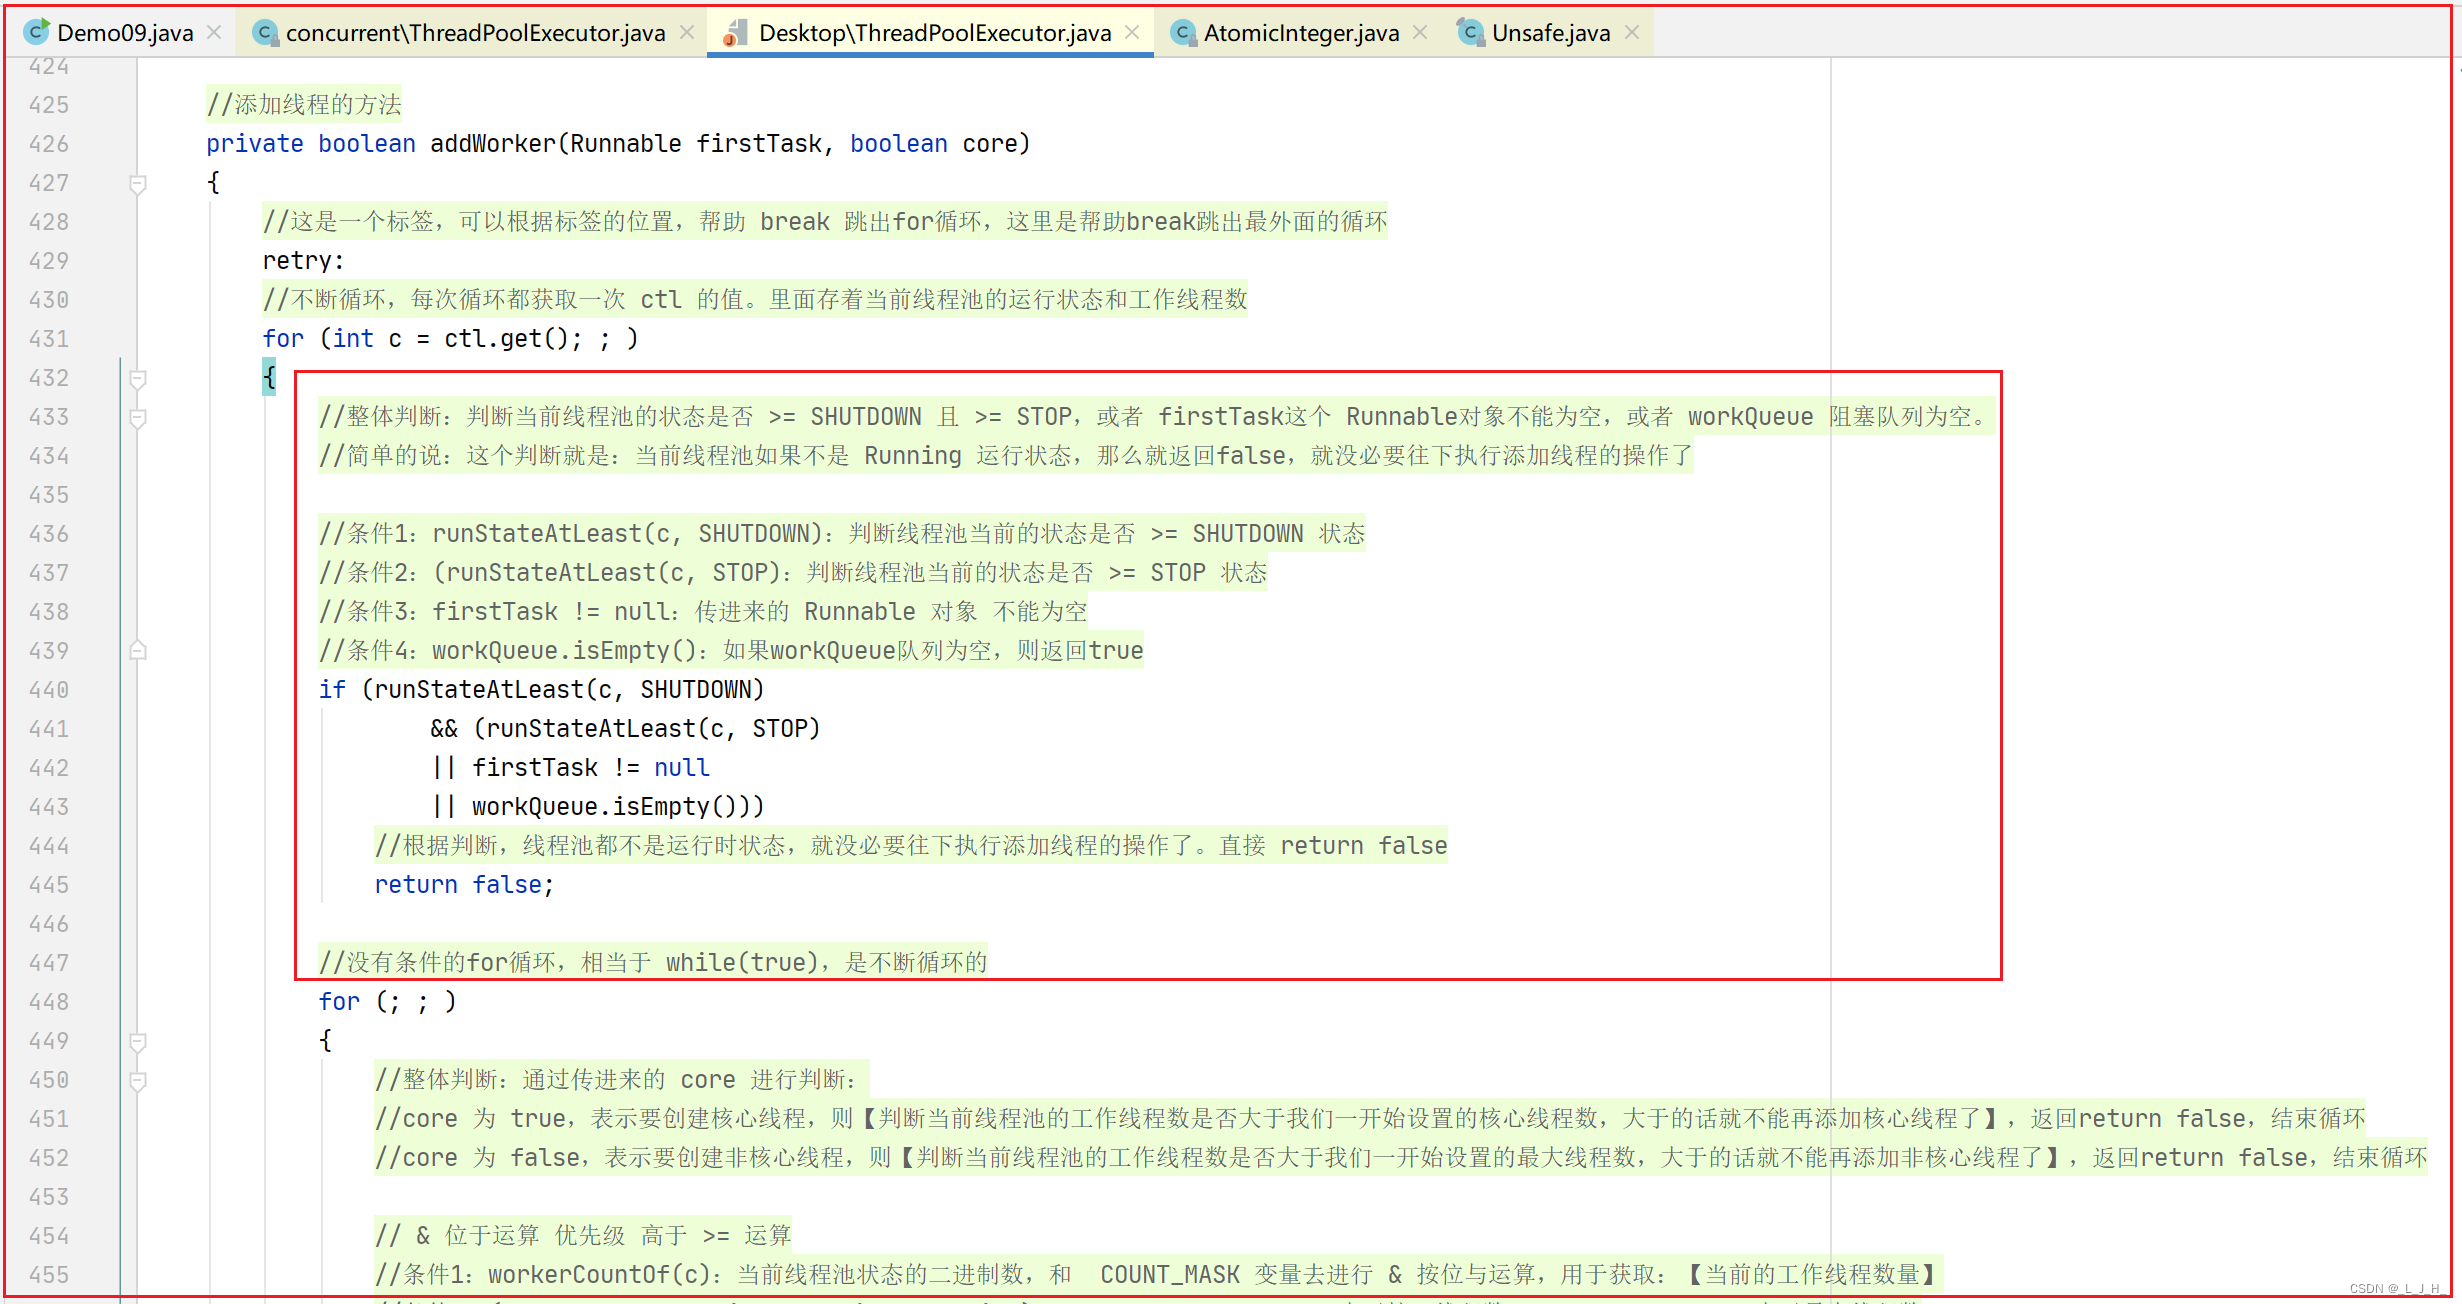Click the comment starting '//core 为 false'

pyautogui.click(x=1401, y=1158)
